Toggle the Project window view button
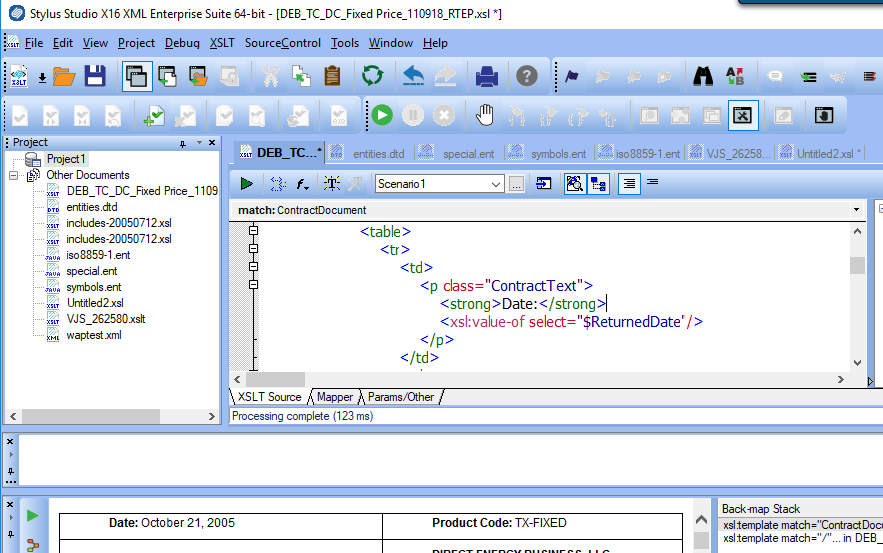The height and width of the screenshot is (553, 883). click(137, 77)
